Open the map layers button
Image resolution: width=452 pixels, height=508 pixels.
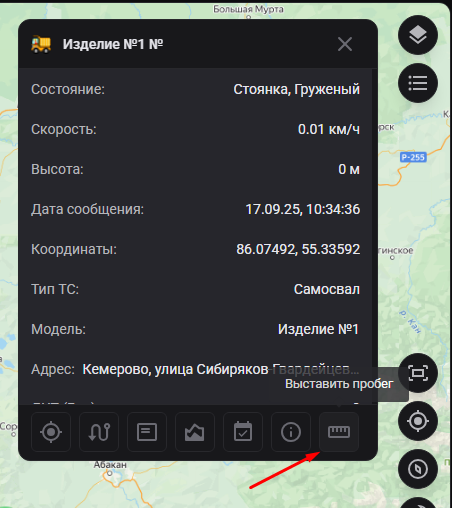(418, 35)
